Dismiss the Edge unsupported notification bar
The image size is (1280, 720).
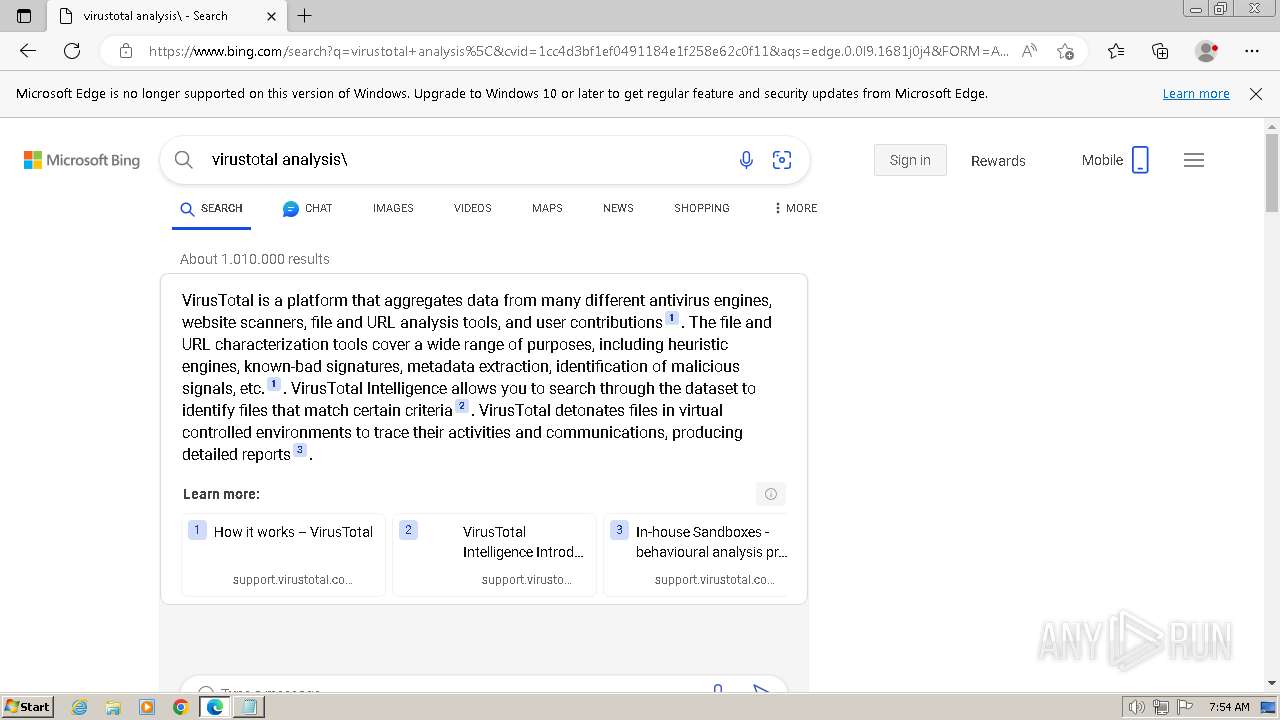click(x=1256, y=94)
